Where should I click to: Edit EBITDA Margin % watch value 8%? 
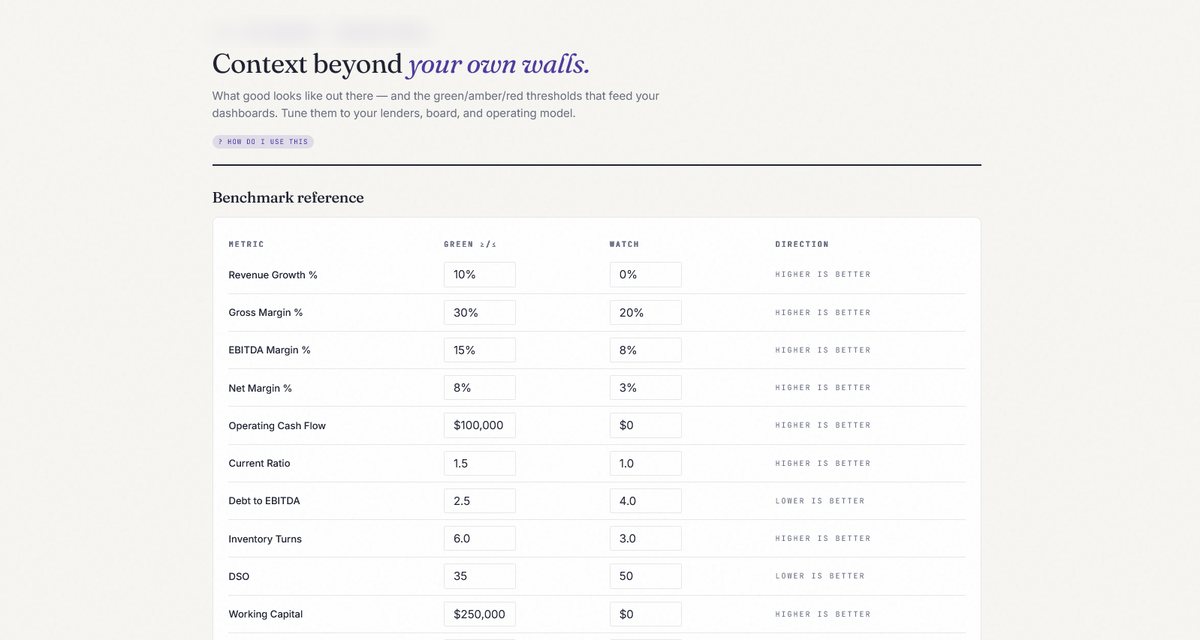[646, 350]
